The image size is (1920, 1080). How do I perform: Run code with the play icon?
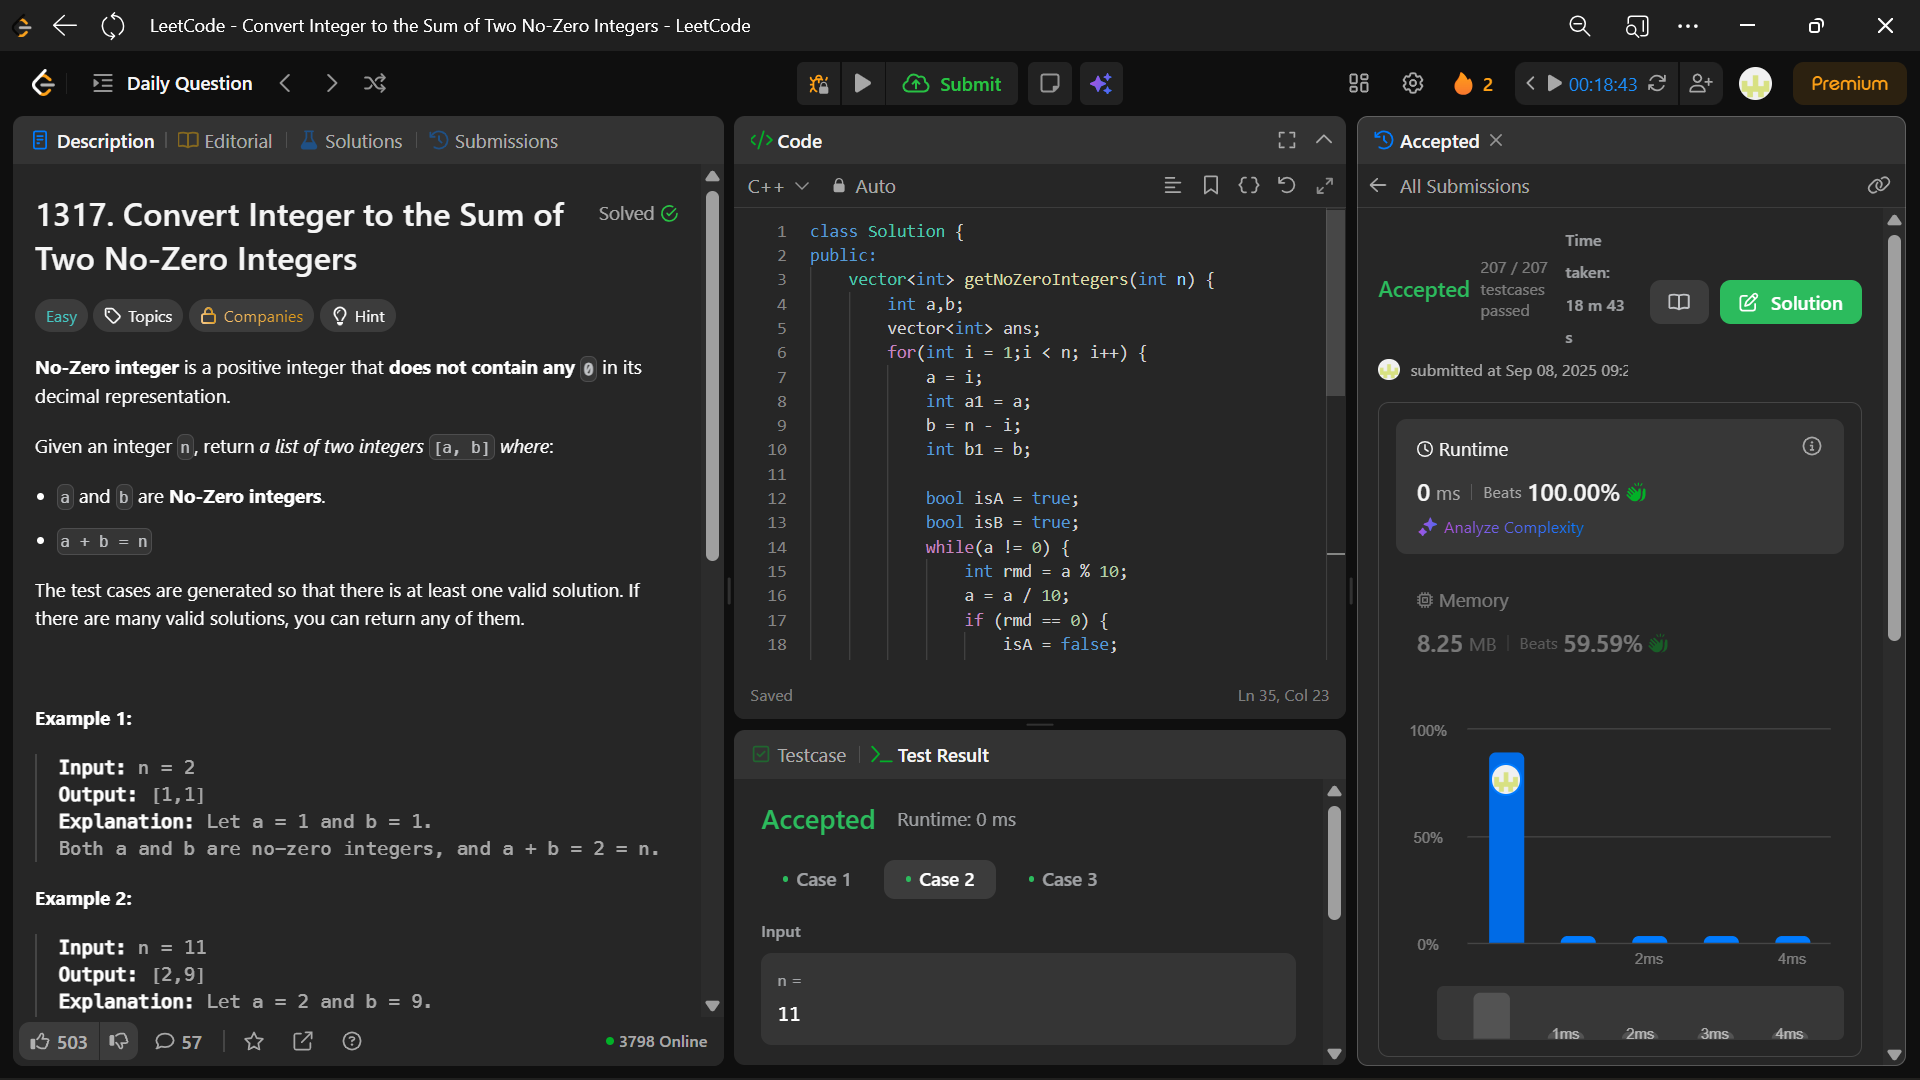coord(862,84)
